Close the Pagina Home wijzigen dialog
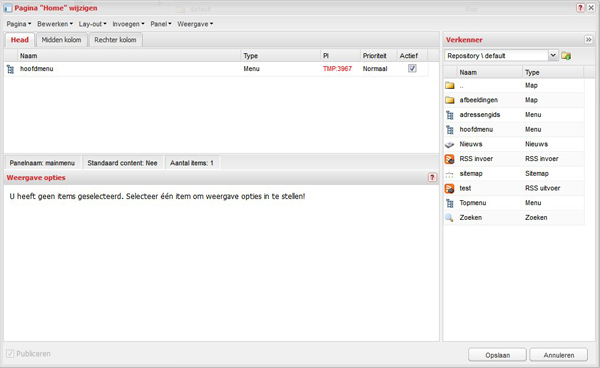This screenshot has width=600, height=368. 591,8
